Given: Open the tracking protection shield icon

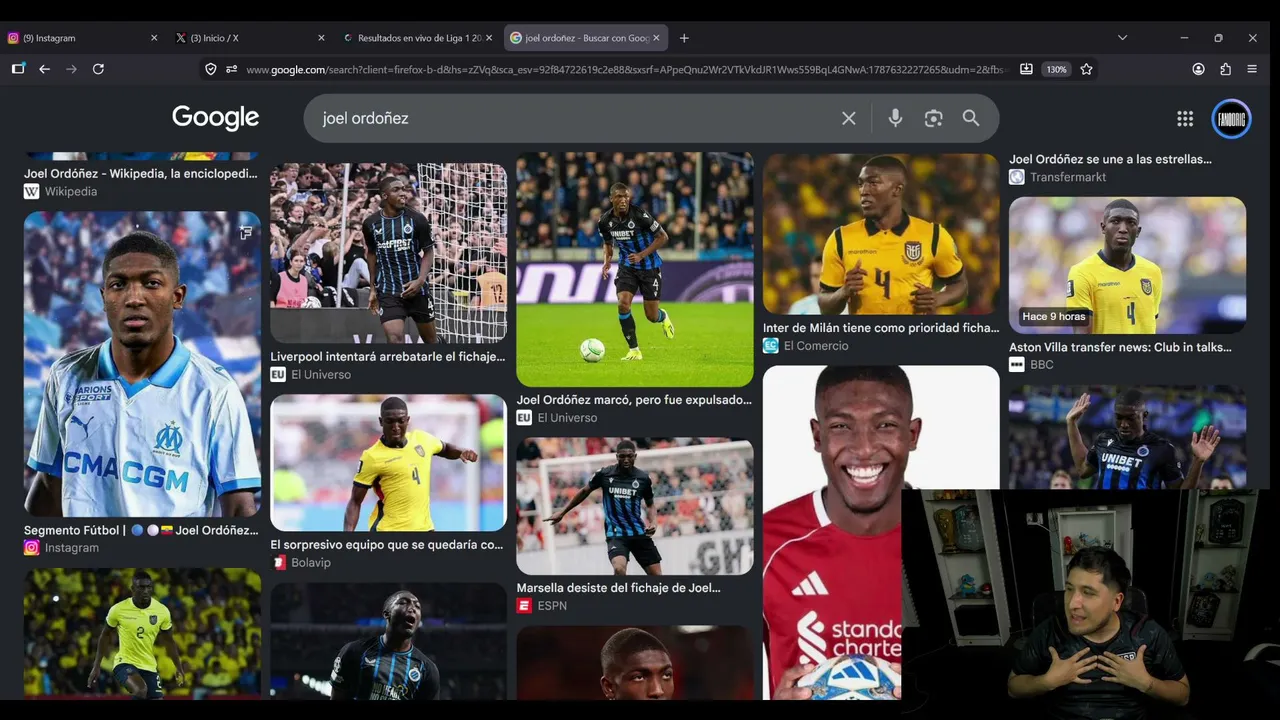Looking at the screenshot, I should coord(210,69).
